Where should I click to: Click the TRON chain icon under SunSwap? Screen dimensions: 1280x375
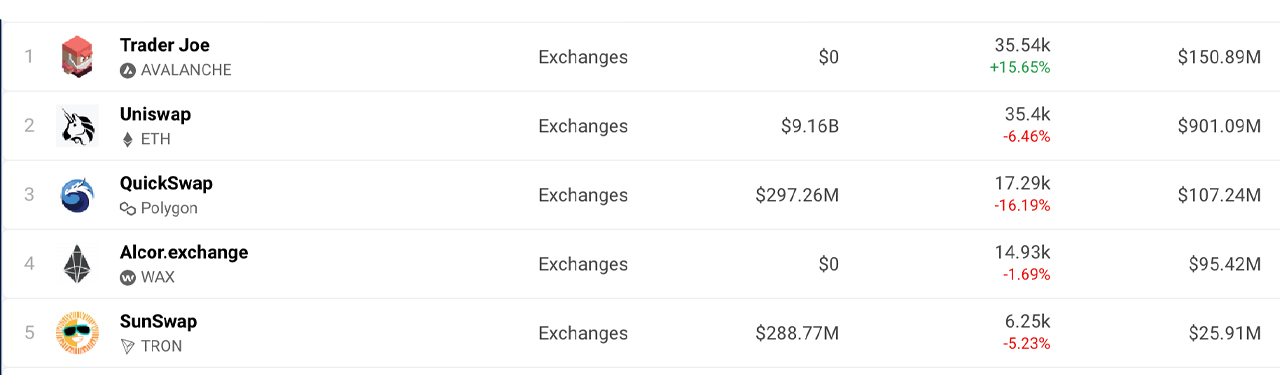pos(127,346)
